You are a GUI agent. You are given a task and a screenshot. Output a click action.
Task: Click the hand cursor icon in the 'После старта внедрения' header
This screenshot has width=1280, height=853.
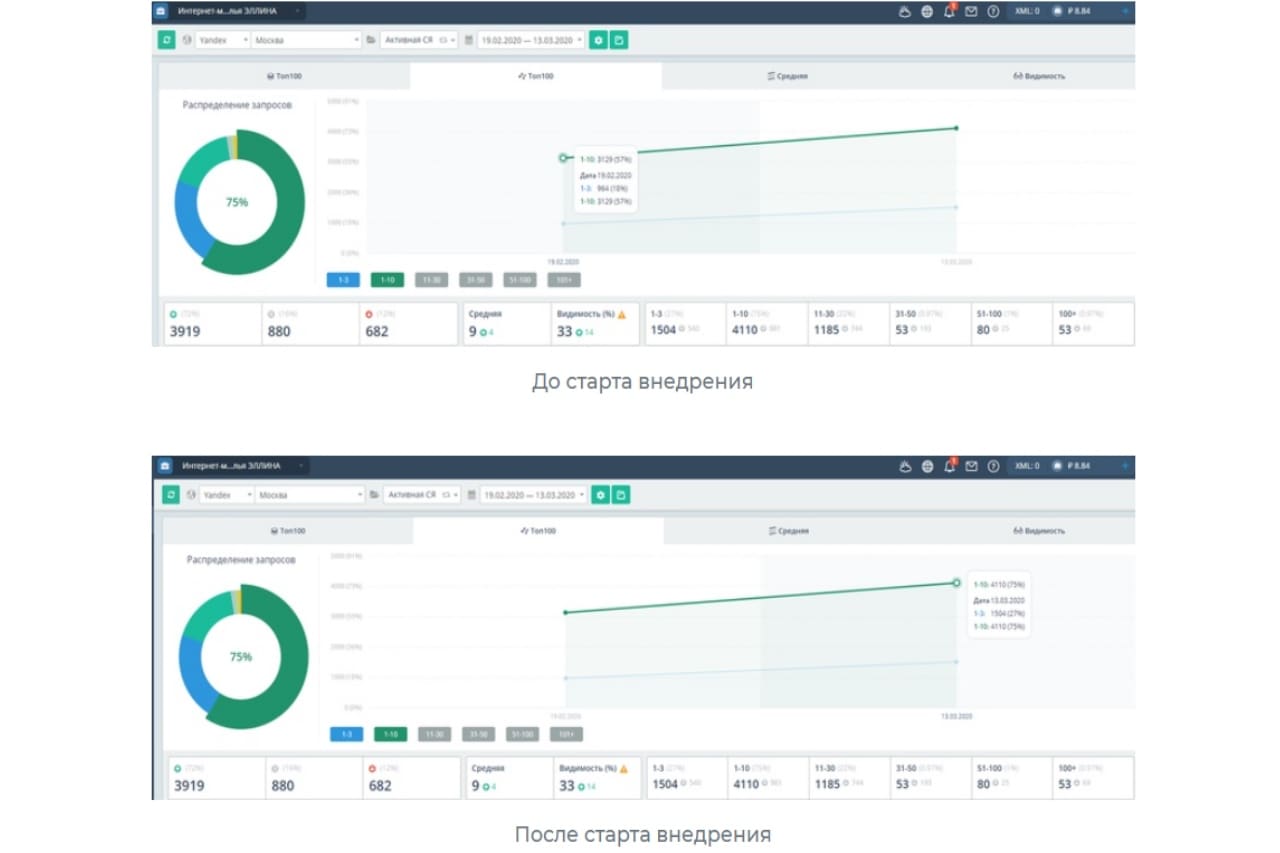click(905, 466)
